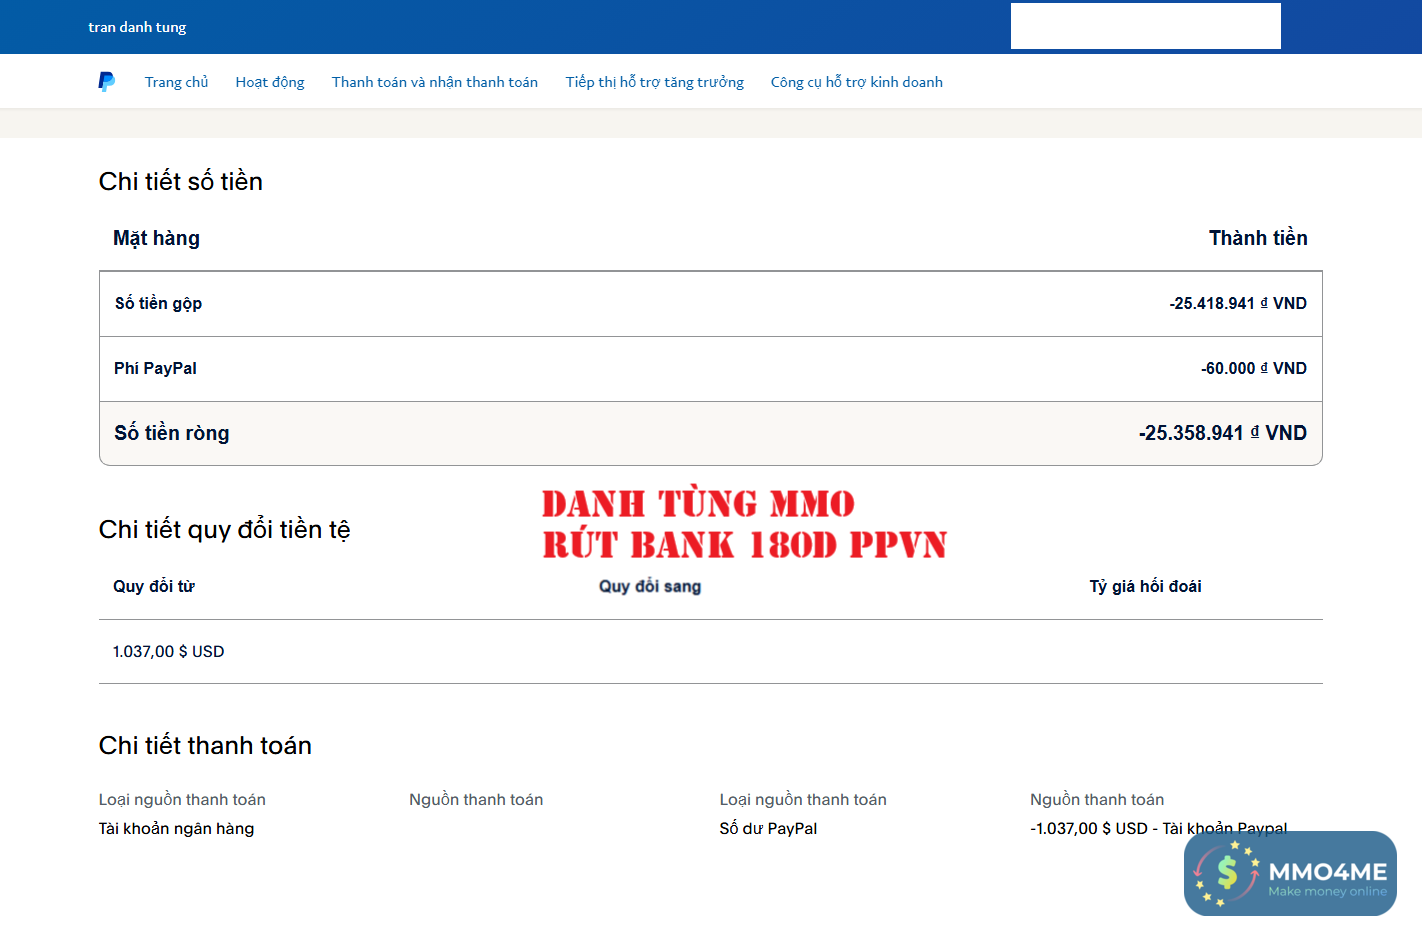Viewport: 1422px width, 933px height.
Task: Click Nguồn thanh toán label above -1.037,00 $ USD
Action: point(1097,799)
